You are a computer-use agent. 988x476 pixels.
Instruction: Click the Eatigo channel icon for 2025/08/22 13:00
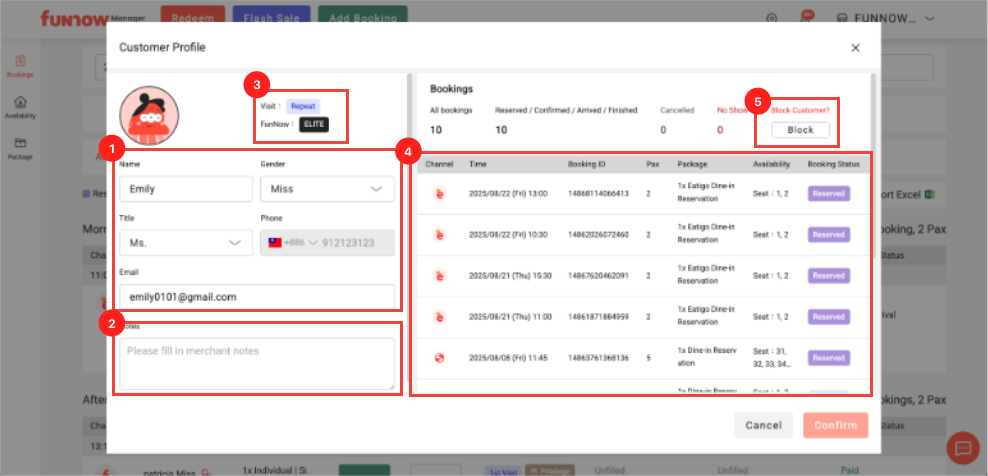pos(439,193)
